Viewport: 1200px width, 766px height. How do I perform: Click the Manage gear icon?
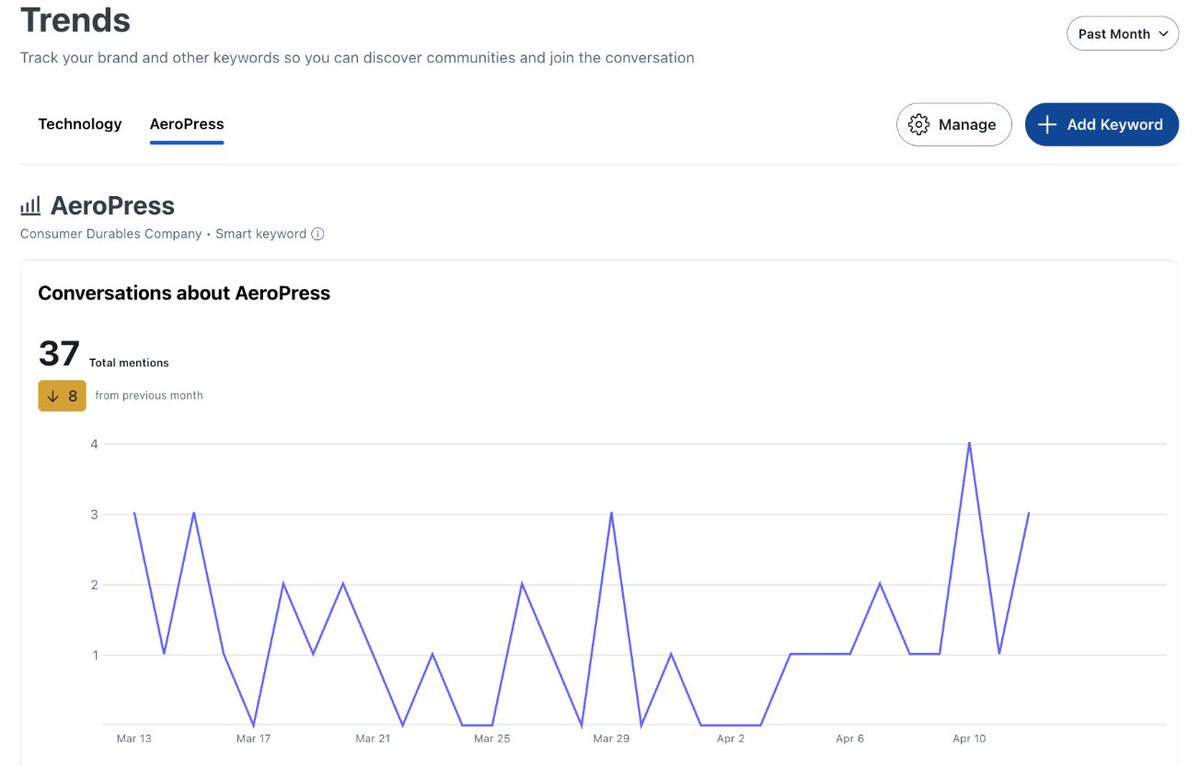pyautogui.click(x=919, y=124)
